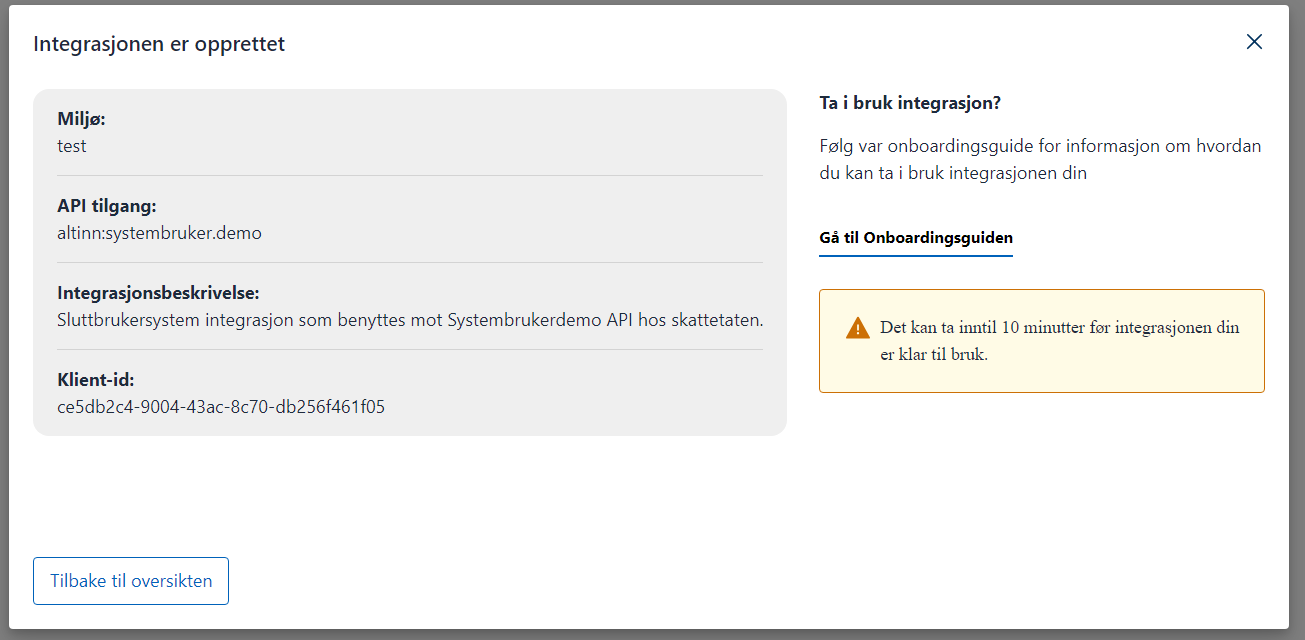Click the API tilgang label

click(x=107, y=207)
